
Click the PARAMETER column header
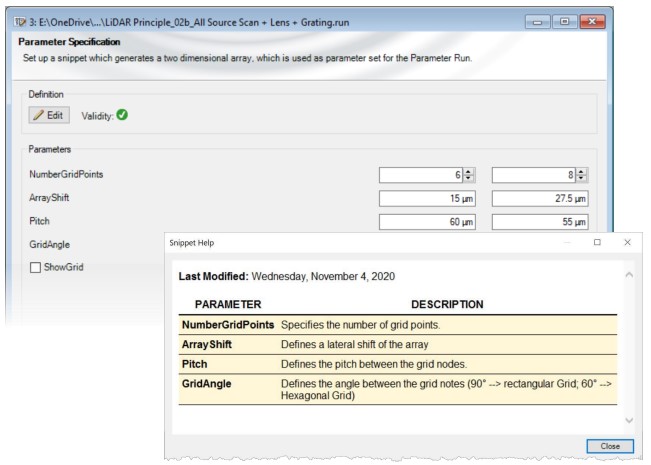[228, 304]
